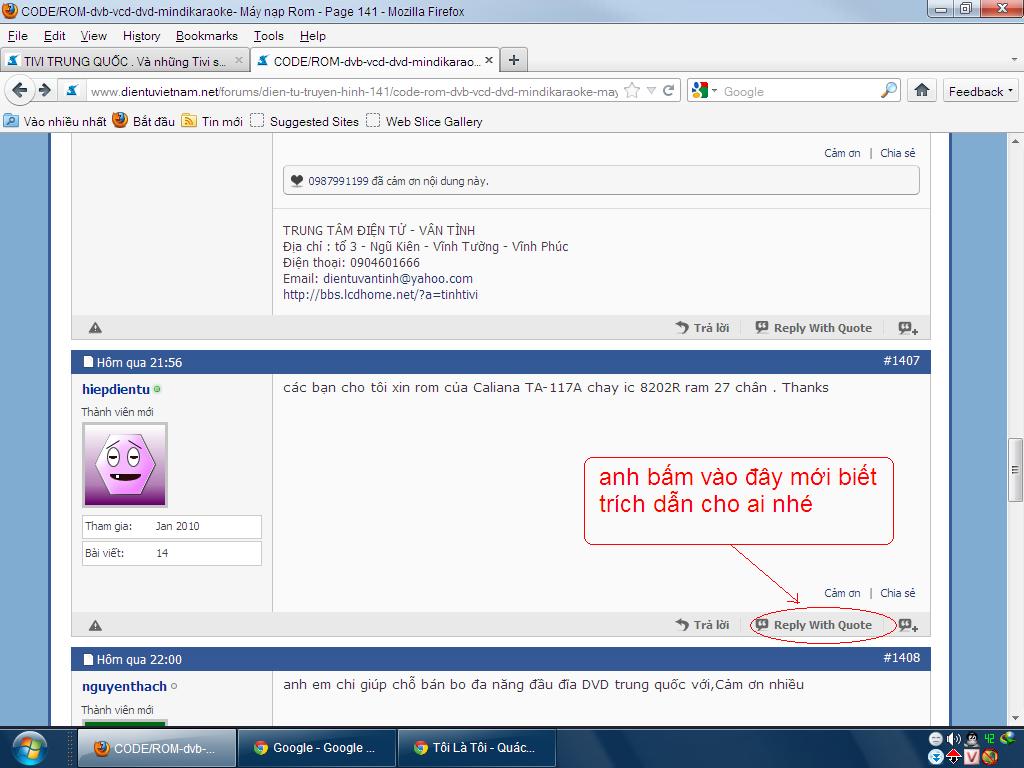The image size is (1024, 768).
Task: Click the volume speaker tray icon
Action: click(x=953, y=739)
